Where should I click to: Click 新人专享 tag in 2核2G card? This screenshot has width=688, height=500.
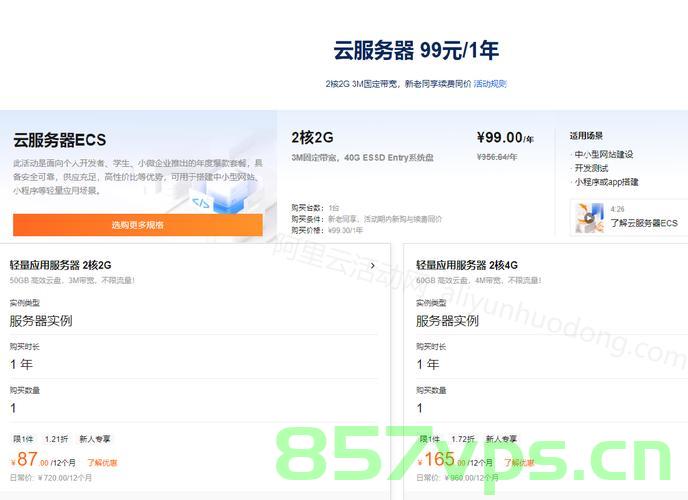click(x=95, y=439)
